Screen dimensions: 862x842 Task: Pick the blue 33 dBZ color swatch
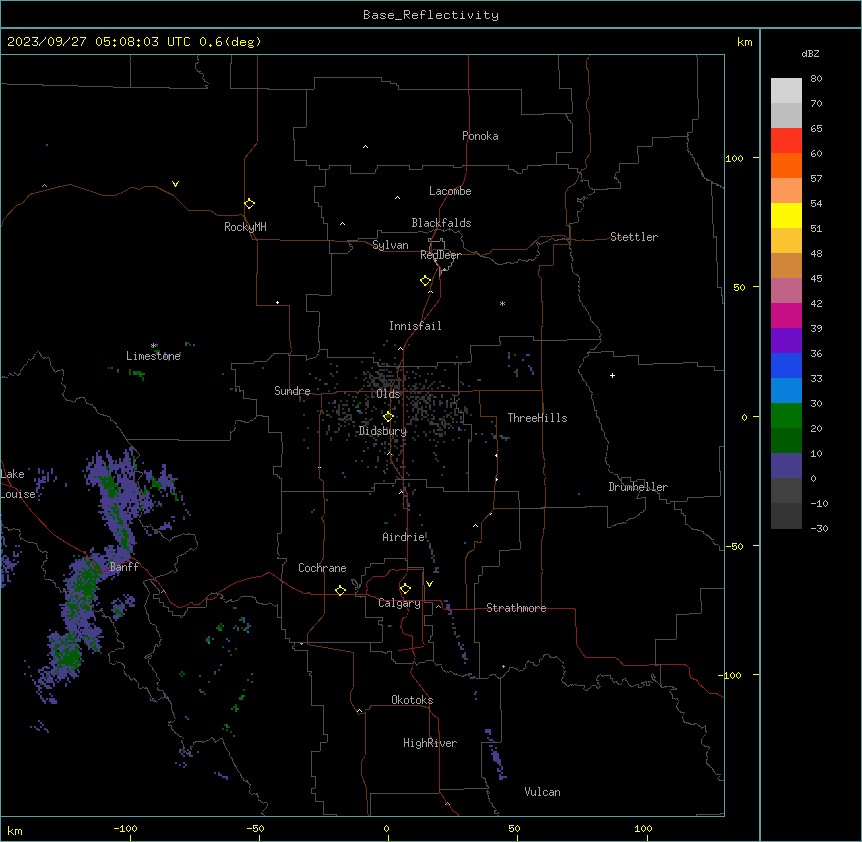[x=786, y=365]
